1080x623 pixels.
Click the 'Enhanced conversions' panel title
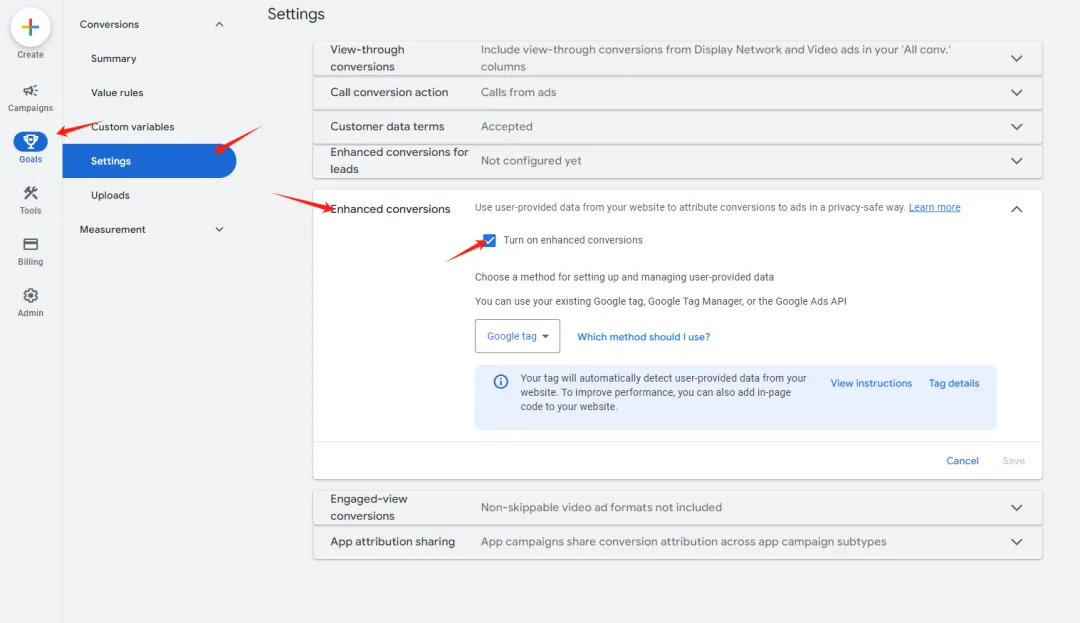click(x=390, y=209)
